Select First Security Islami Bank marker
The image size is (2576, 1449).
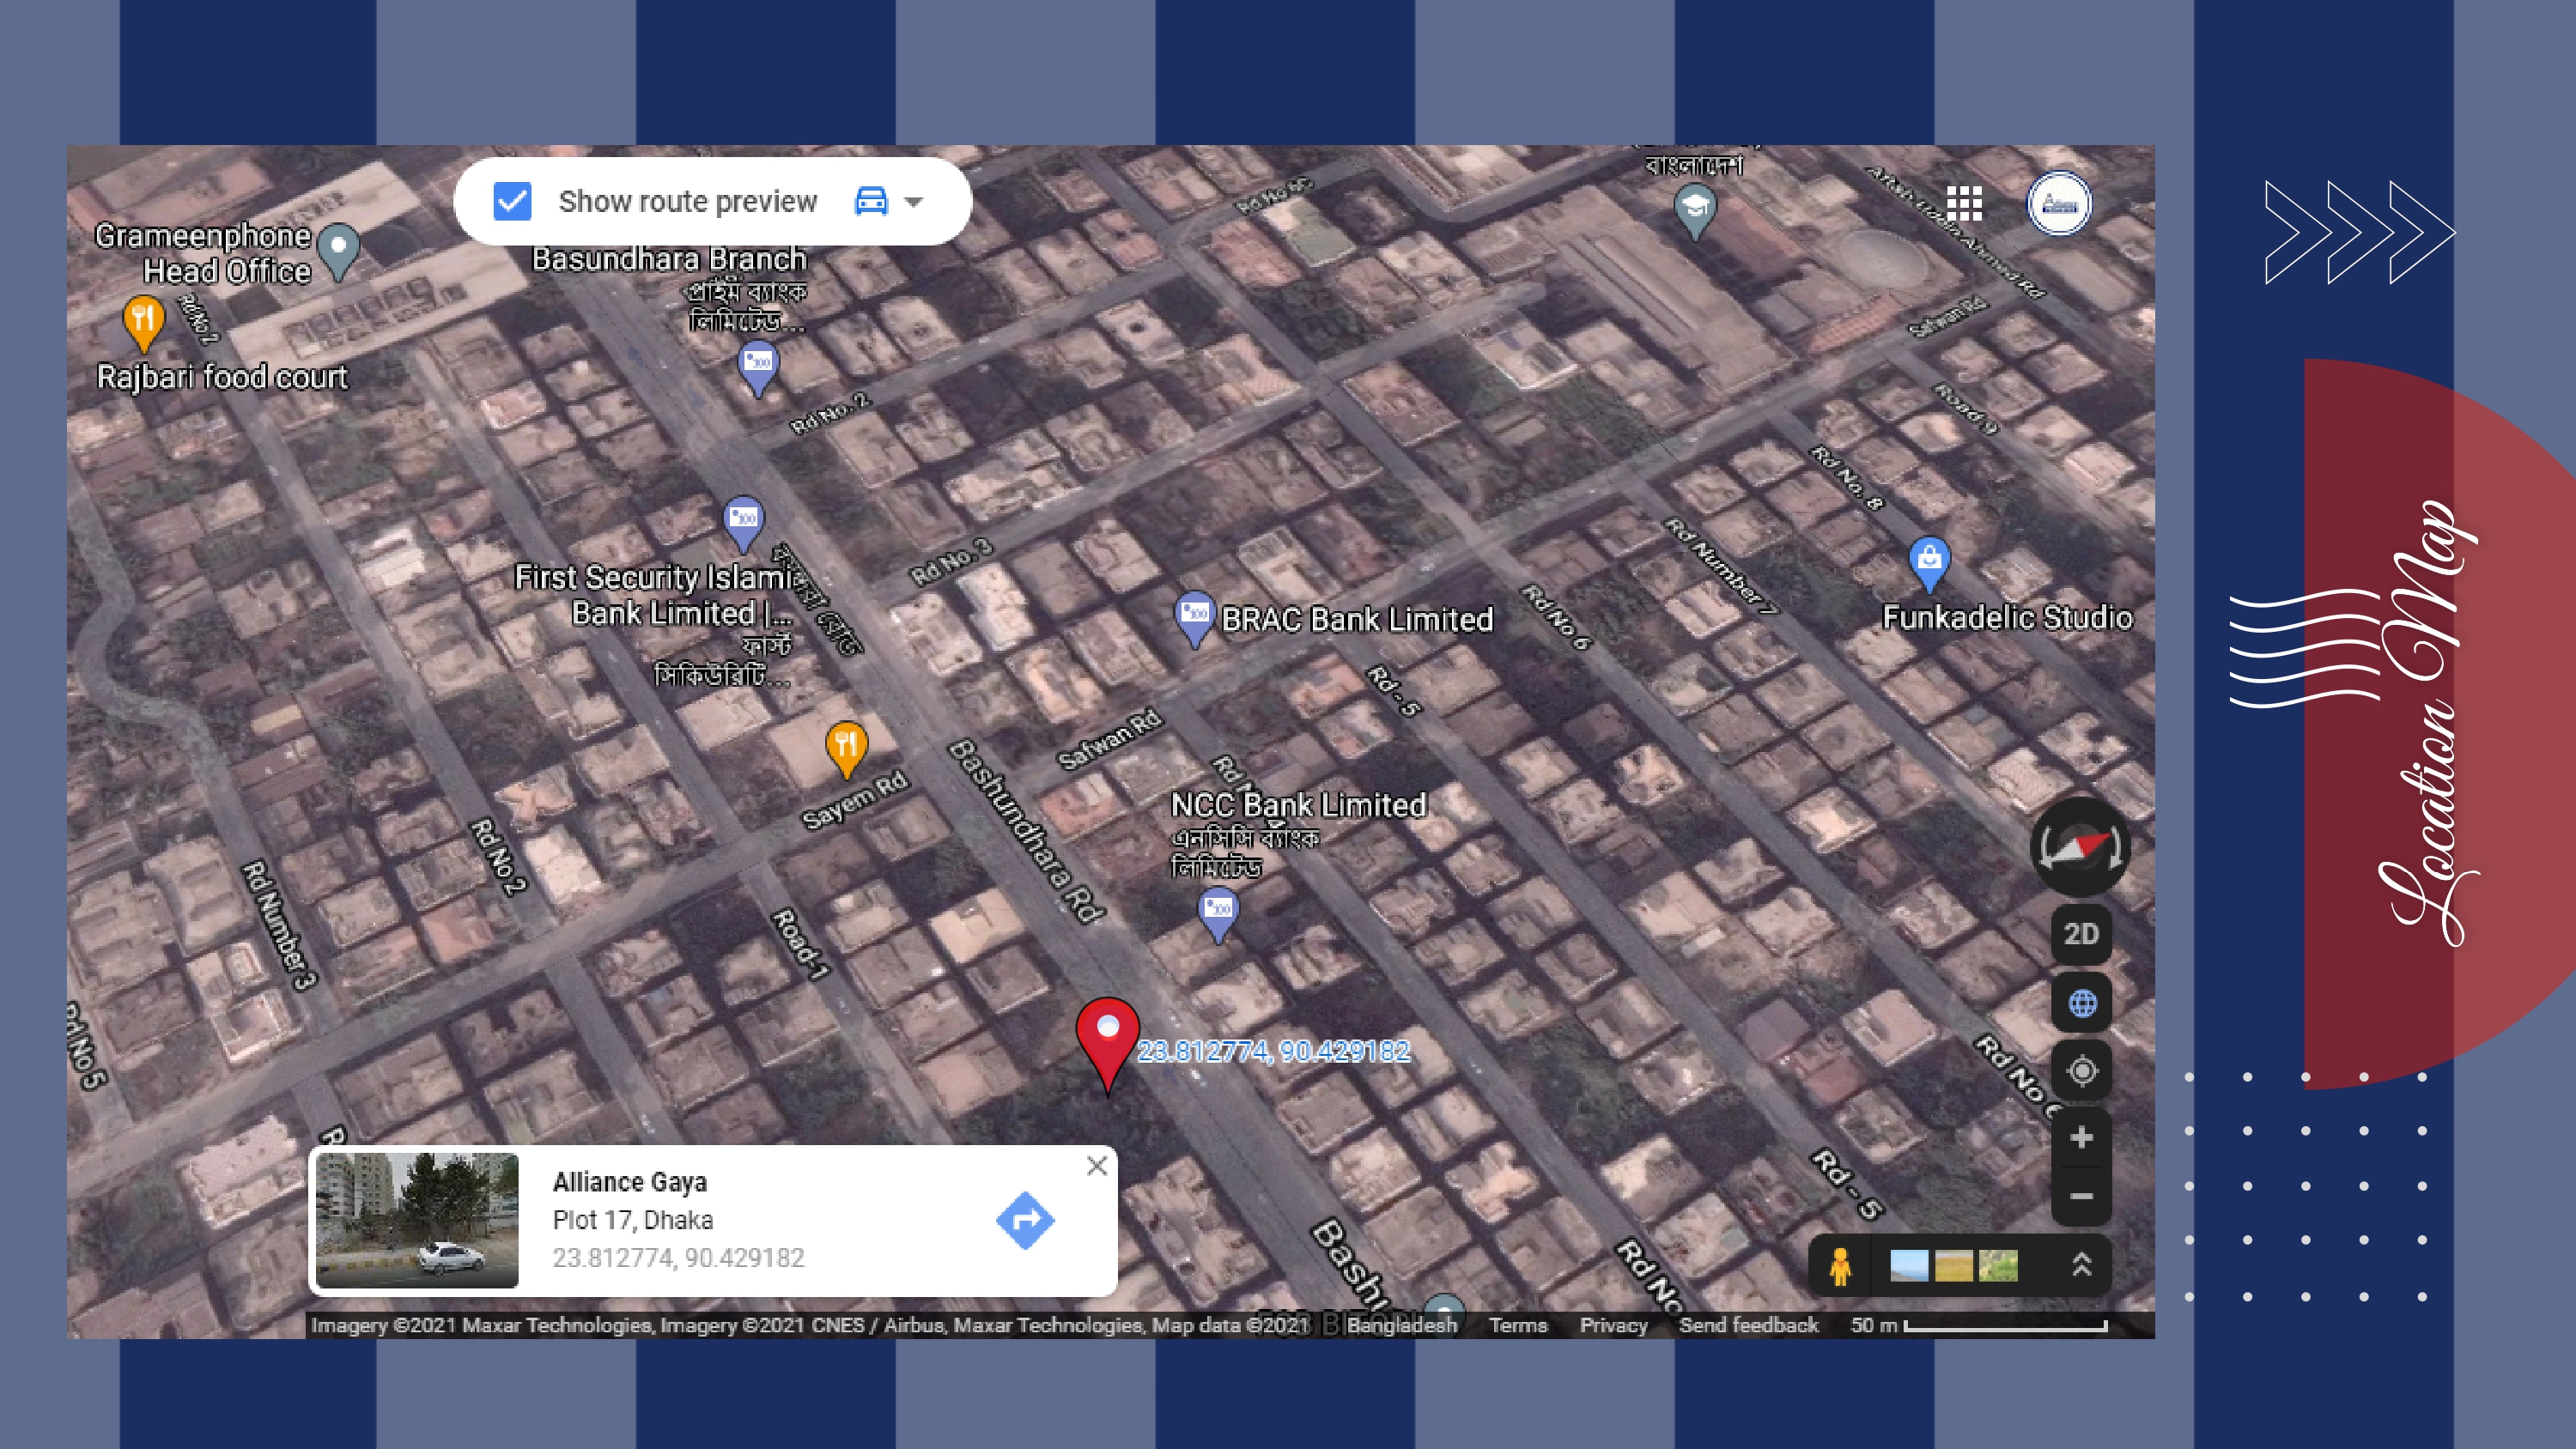click(x=743, y=524)
